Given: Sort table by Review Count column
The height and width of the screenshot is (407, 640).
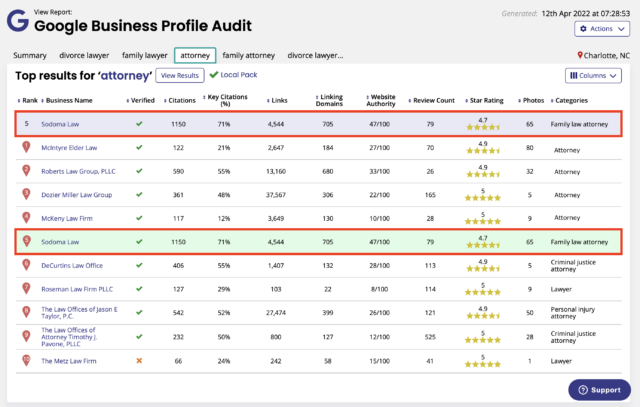Looking at the screenshot, I should click(431, 100).
